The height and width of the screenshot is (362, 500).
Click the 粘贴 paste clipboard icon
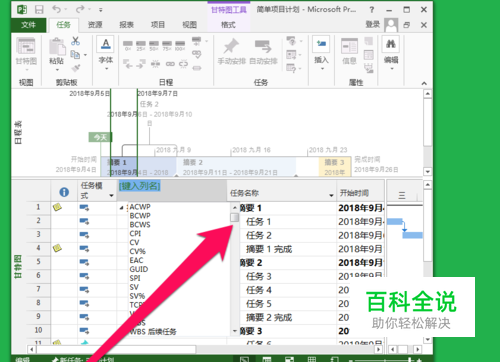(57, 46)
